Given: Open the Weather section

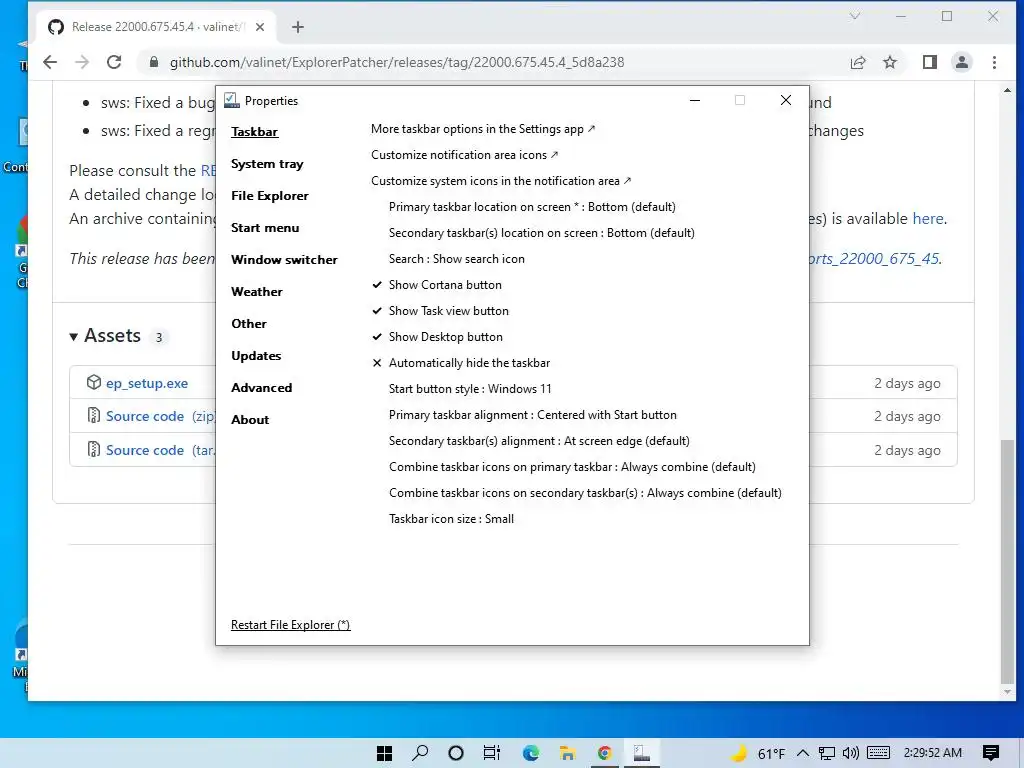Looking at the screenshot, I should [257, 292].
